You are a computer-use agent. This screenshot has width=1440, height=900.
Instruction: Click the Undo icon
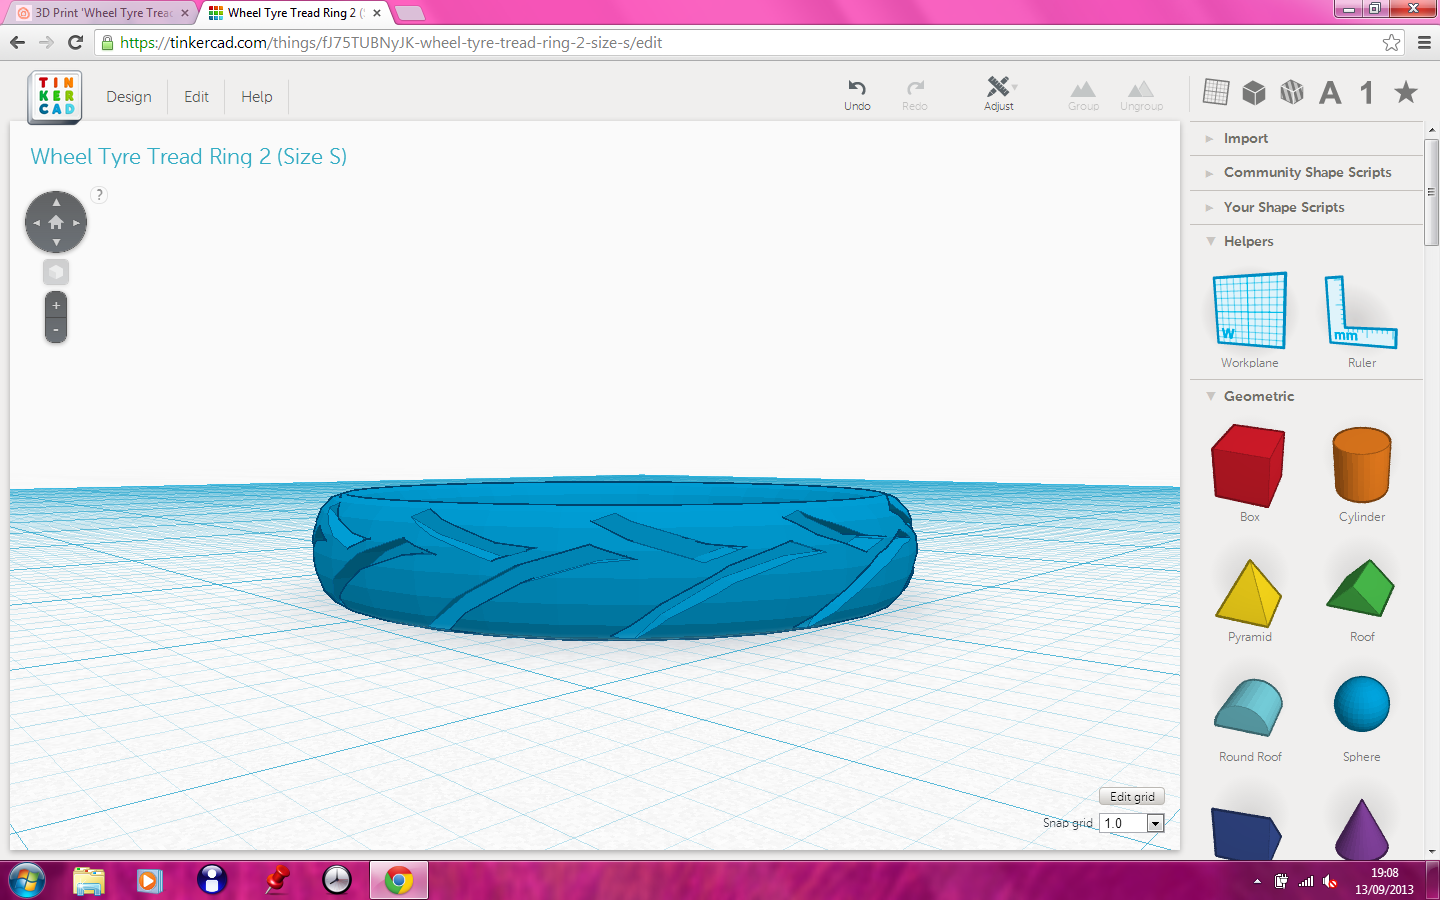coord(857,88)
